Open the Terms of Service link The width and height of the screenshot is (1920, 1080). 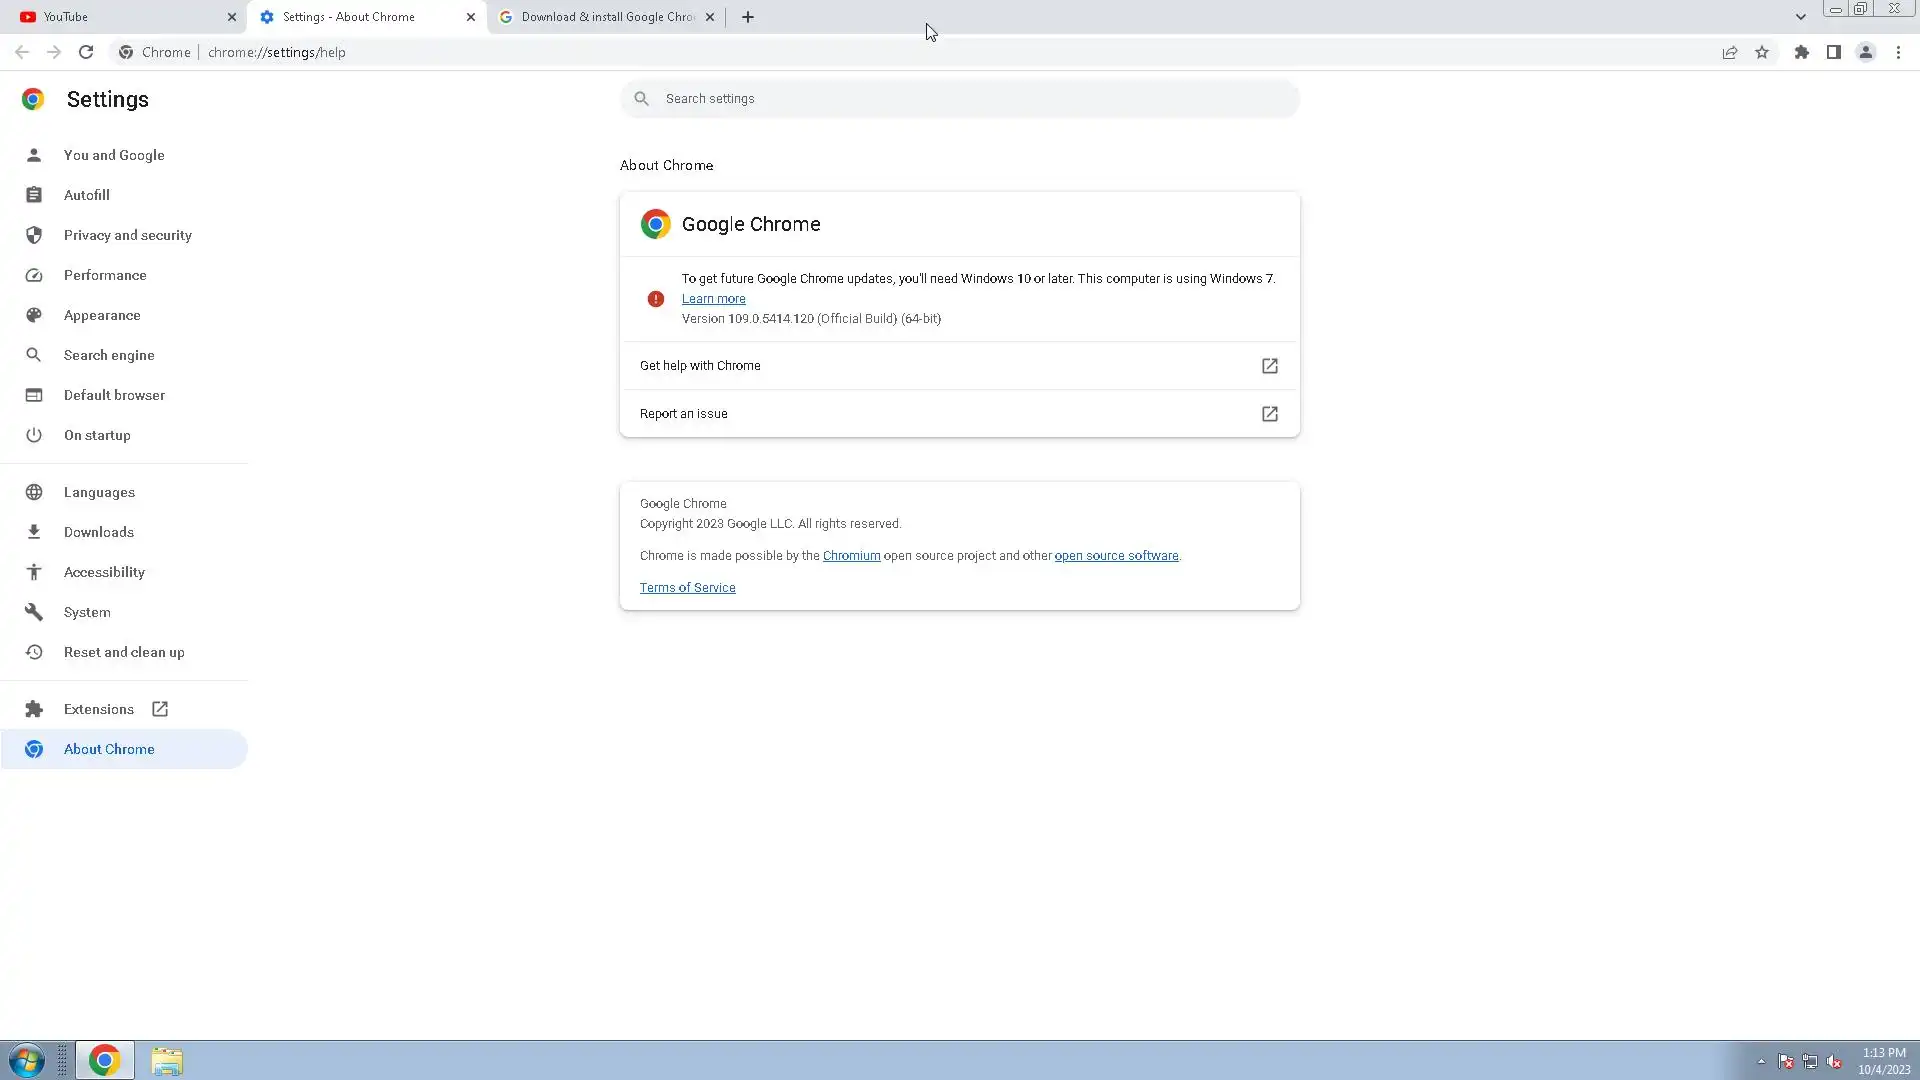pos(687,588)
